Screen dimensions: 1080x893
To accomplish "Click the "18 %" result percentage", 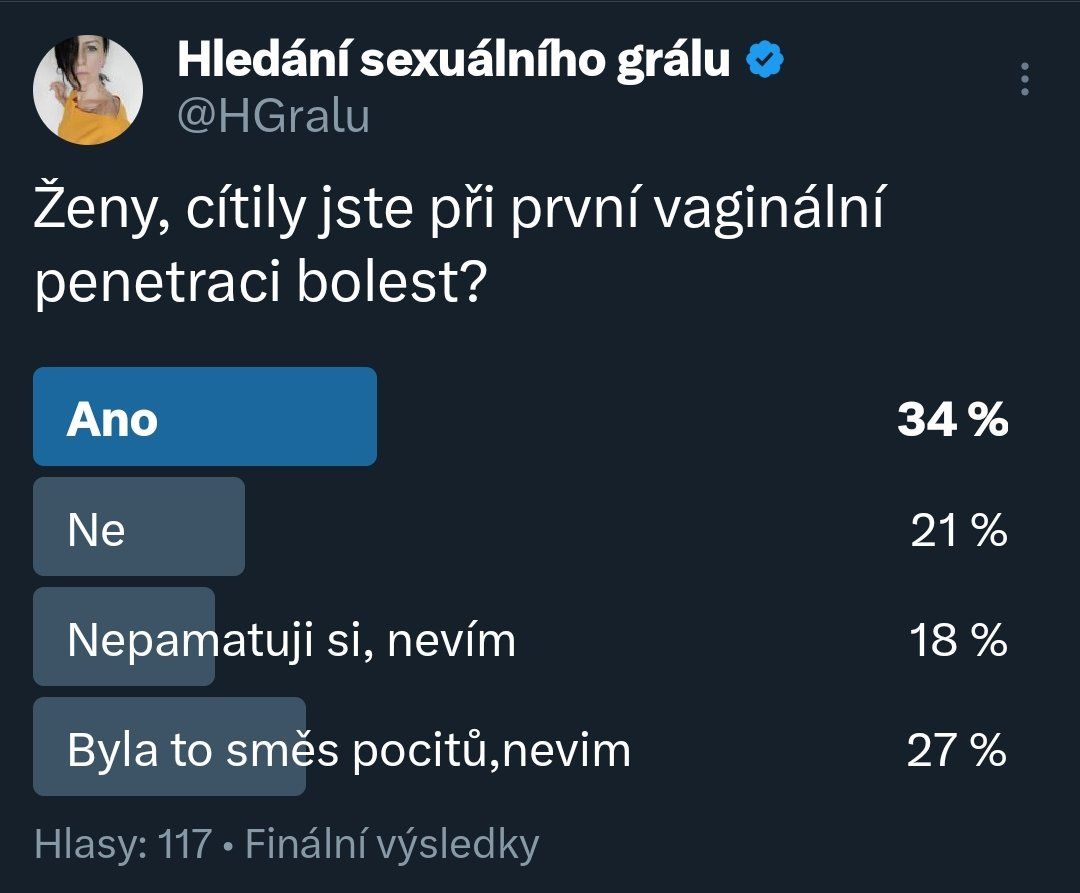I will [957, 640].
